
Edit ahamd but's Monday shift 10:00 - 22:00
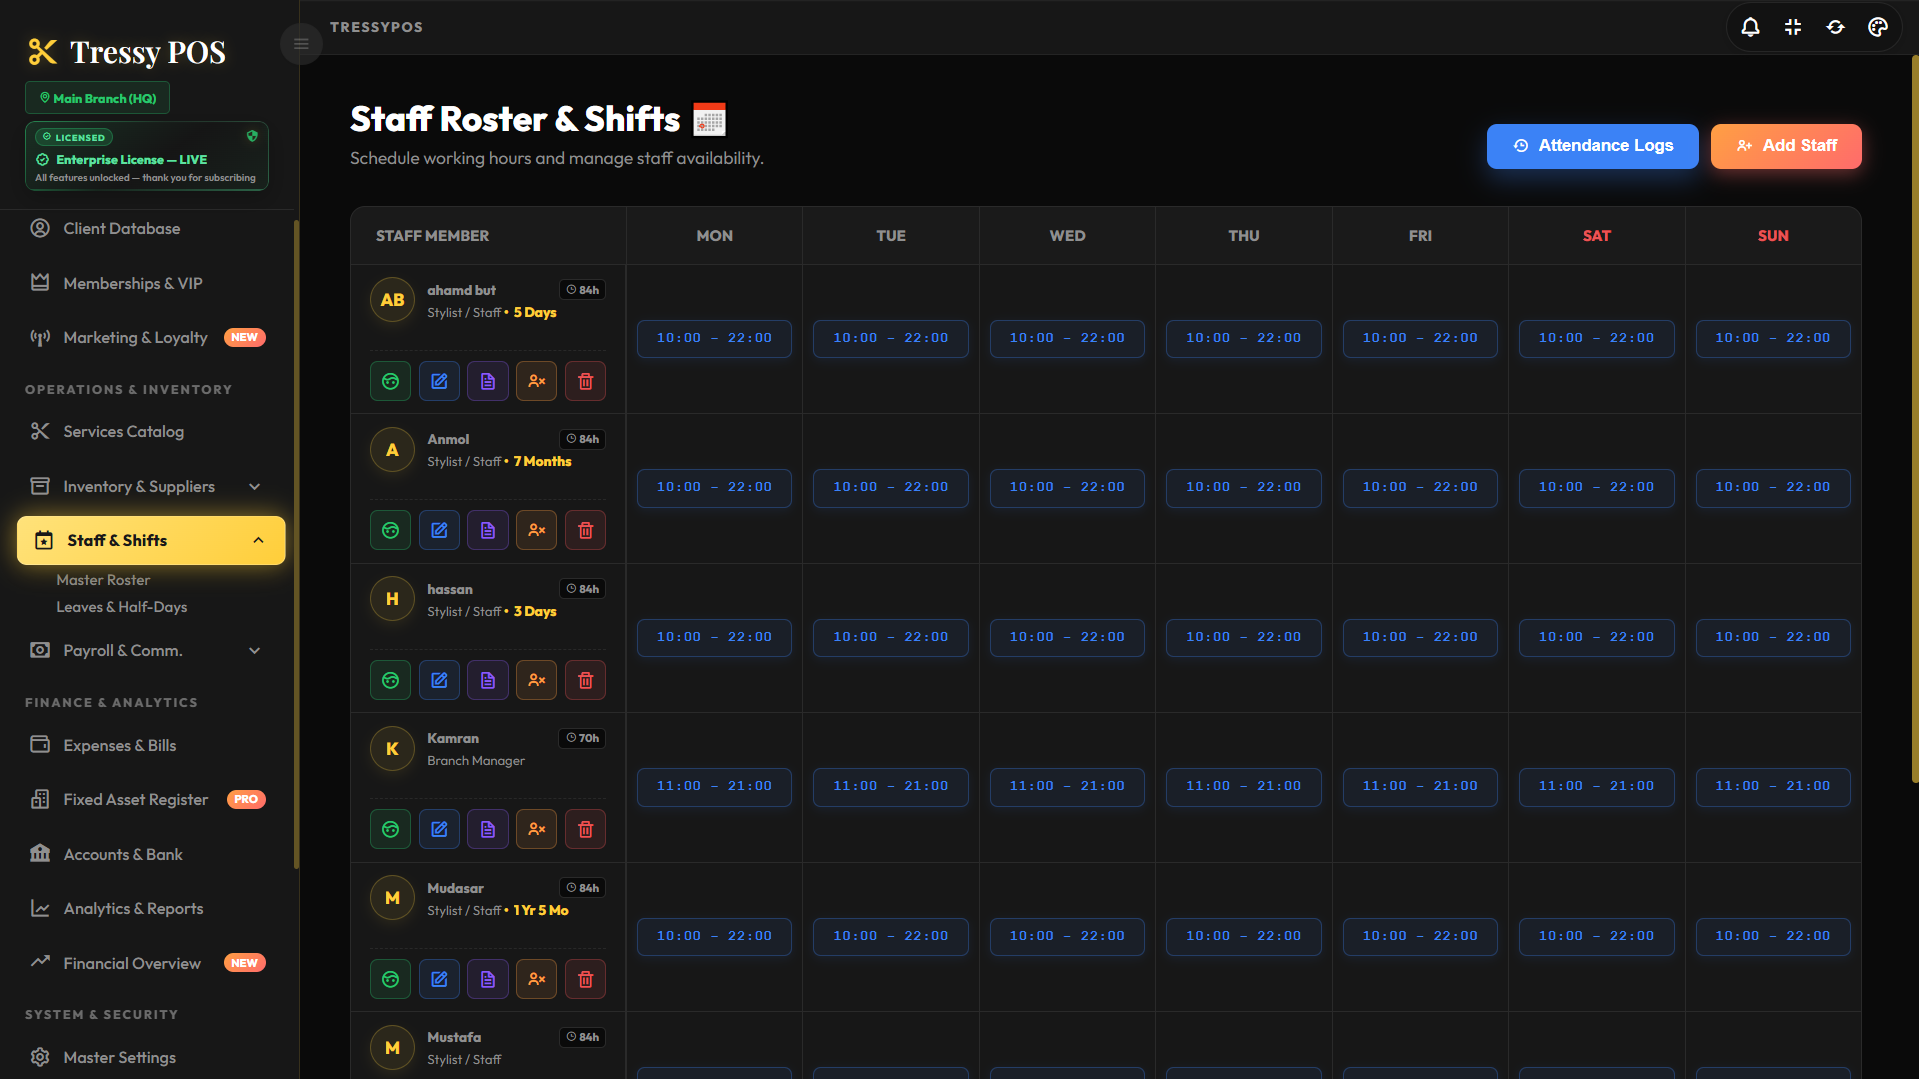[714, 338]
